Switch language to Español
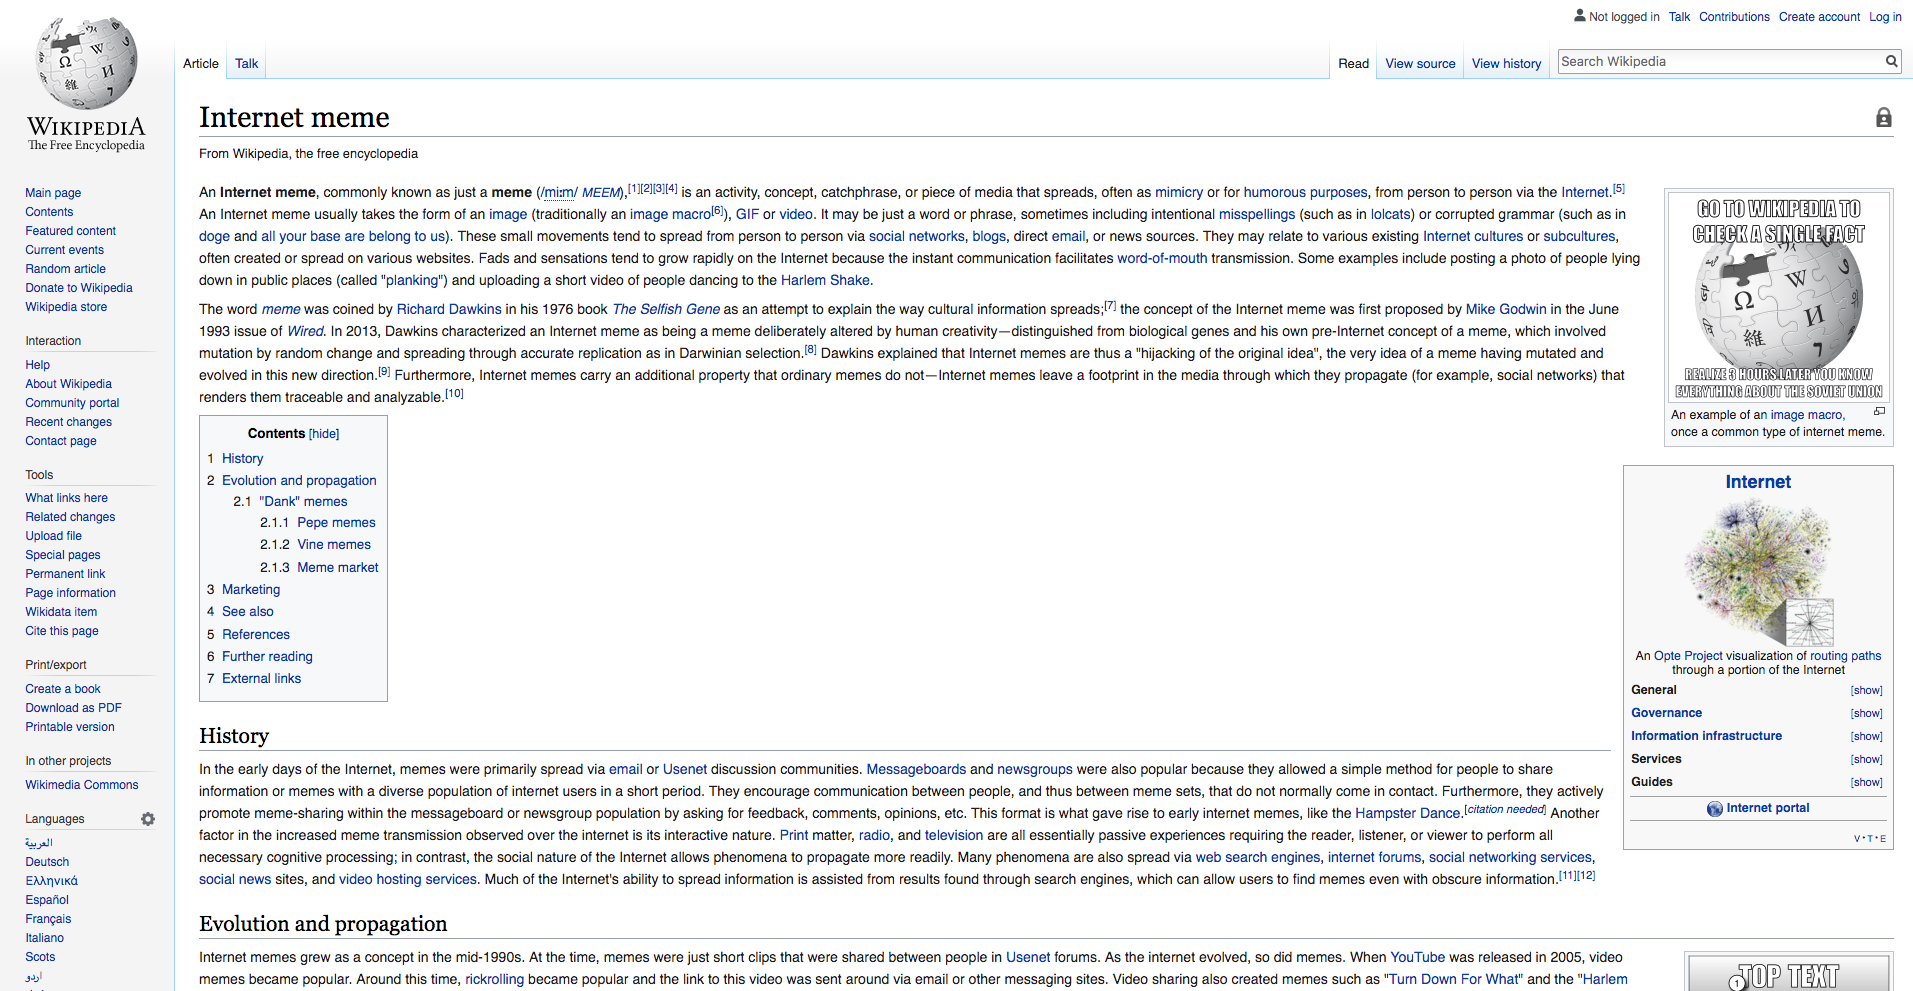 coord(47,900)
